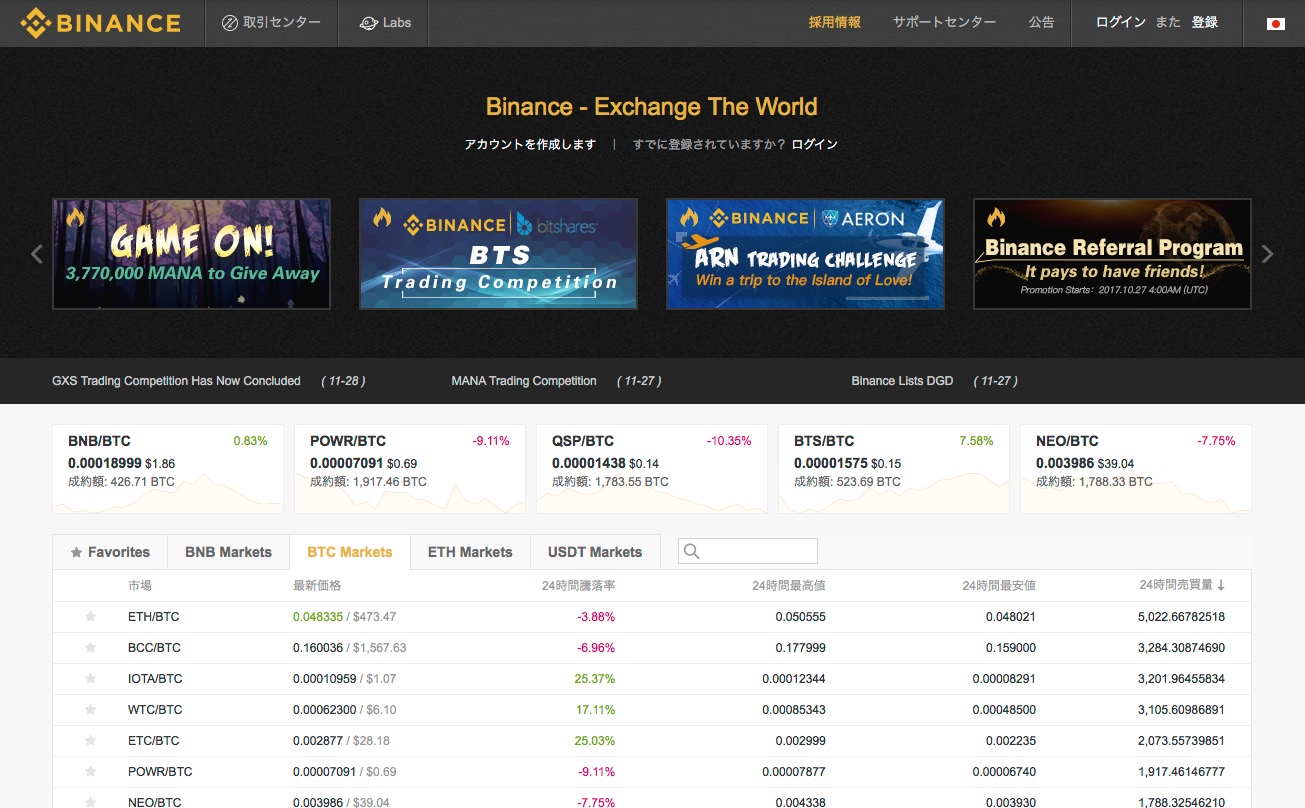This screenshot has width=1305, height=808.
Task: Open the ARN Trading Challenge banner
Action: [x=805, y=254]
